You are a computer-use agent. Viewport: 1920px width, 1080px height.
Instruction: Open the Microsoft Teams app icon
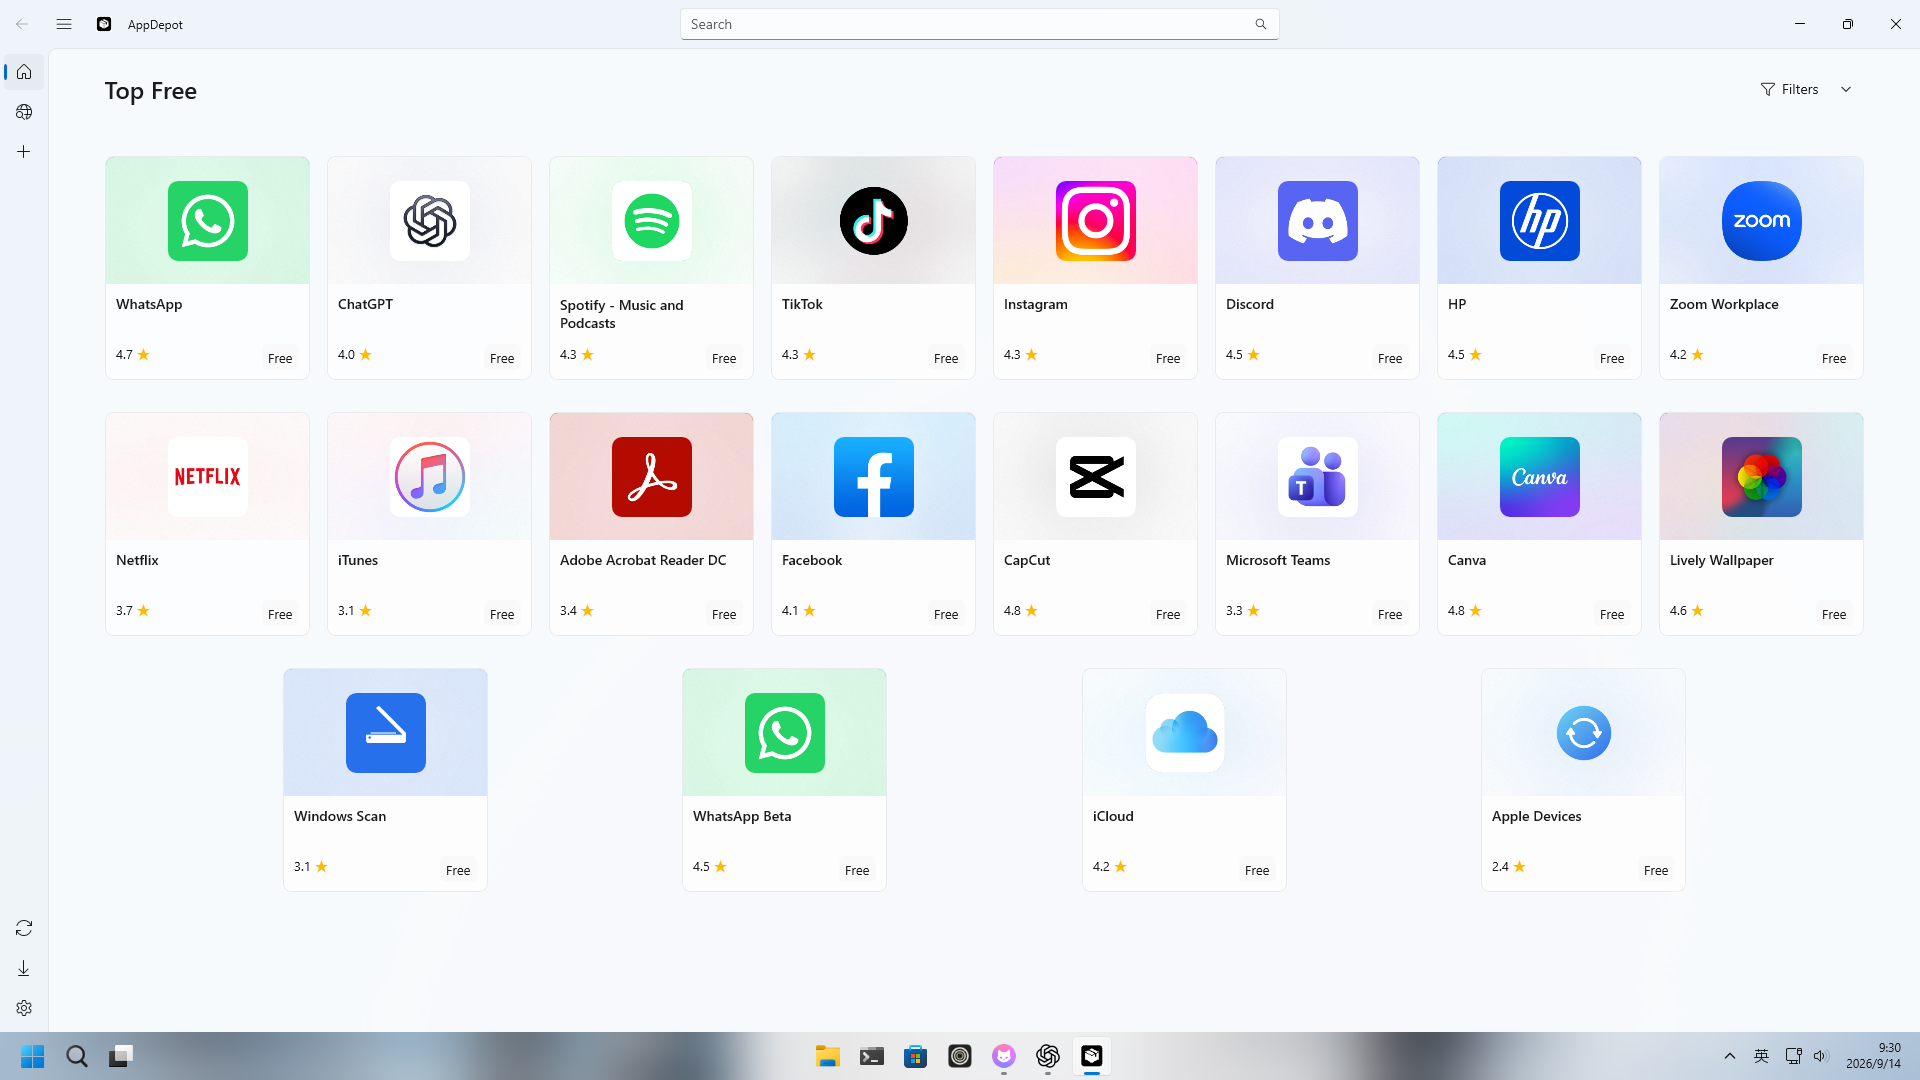coord(1318,477)
